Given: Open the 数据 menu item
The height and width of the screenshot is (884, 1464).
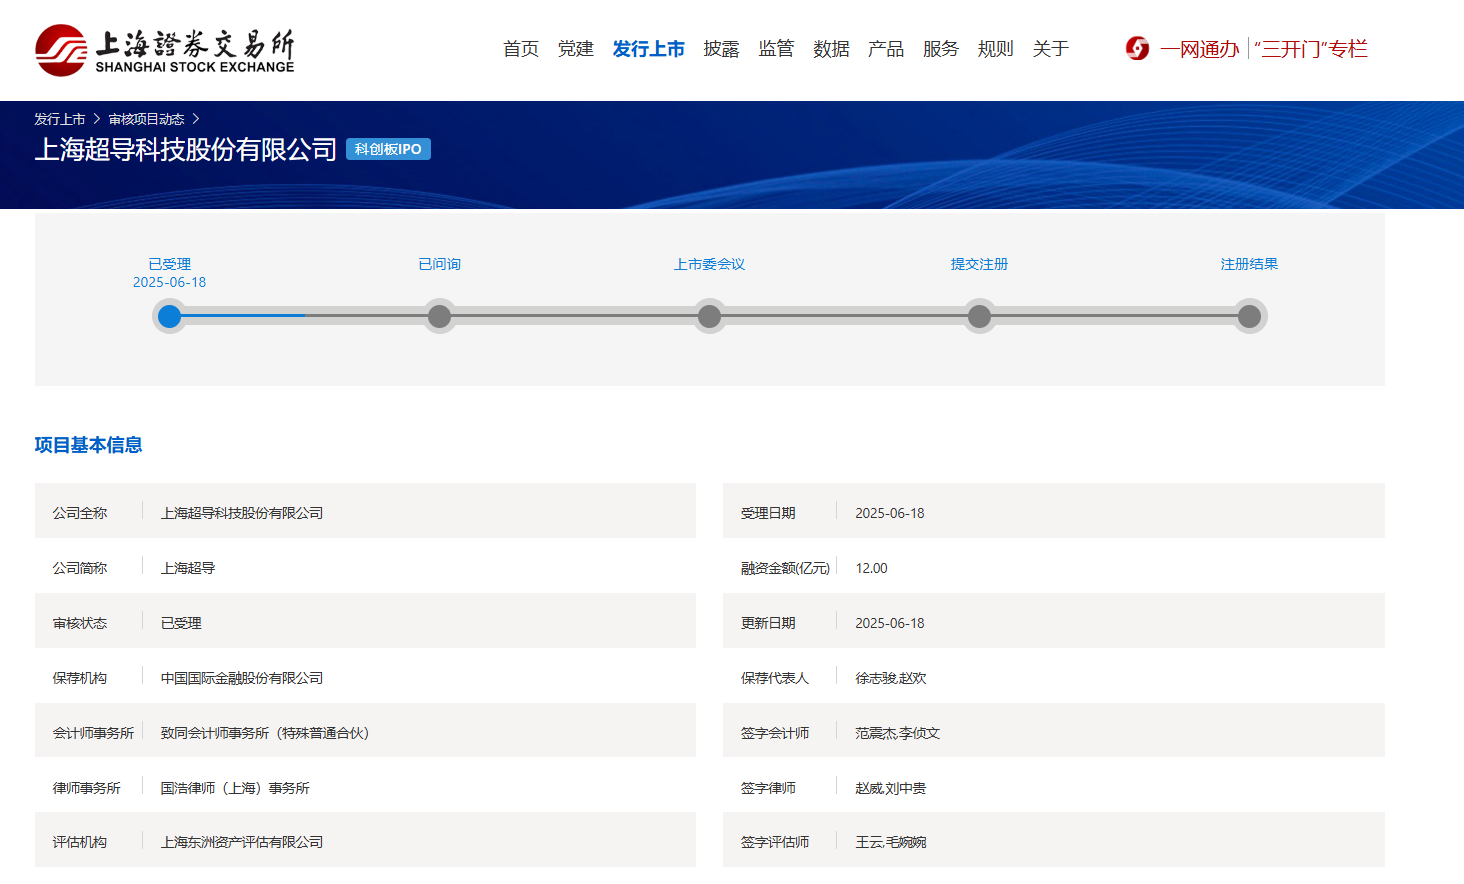Looking at the screenshot, I should coord(831,49).
